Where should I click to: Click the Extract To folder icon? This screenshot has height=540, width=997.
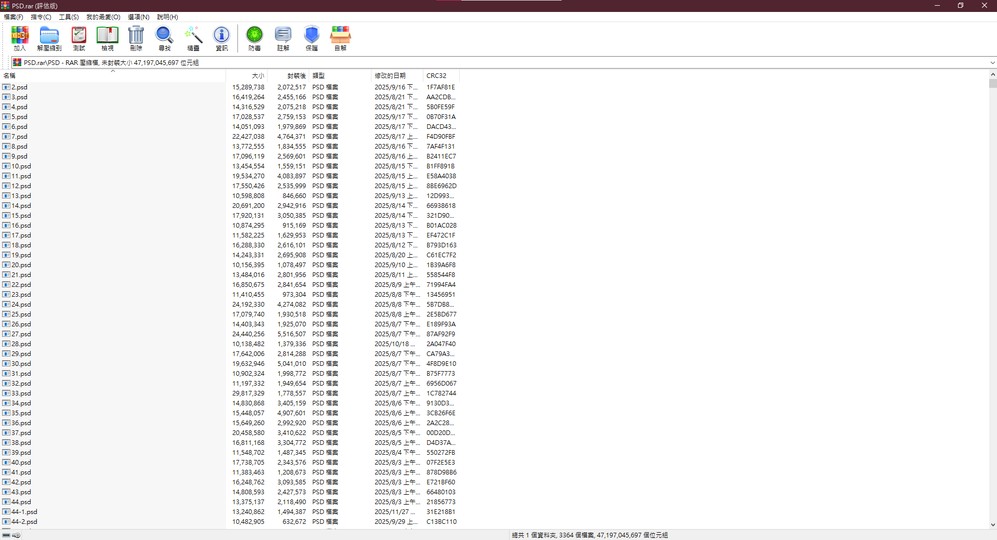49,34
